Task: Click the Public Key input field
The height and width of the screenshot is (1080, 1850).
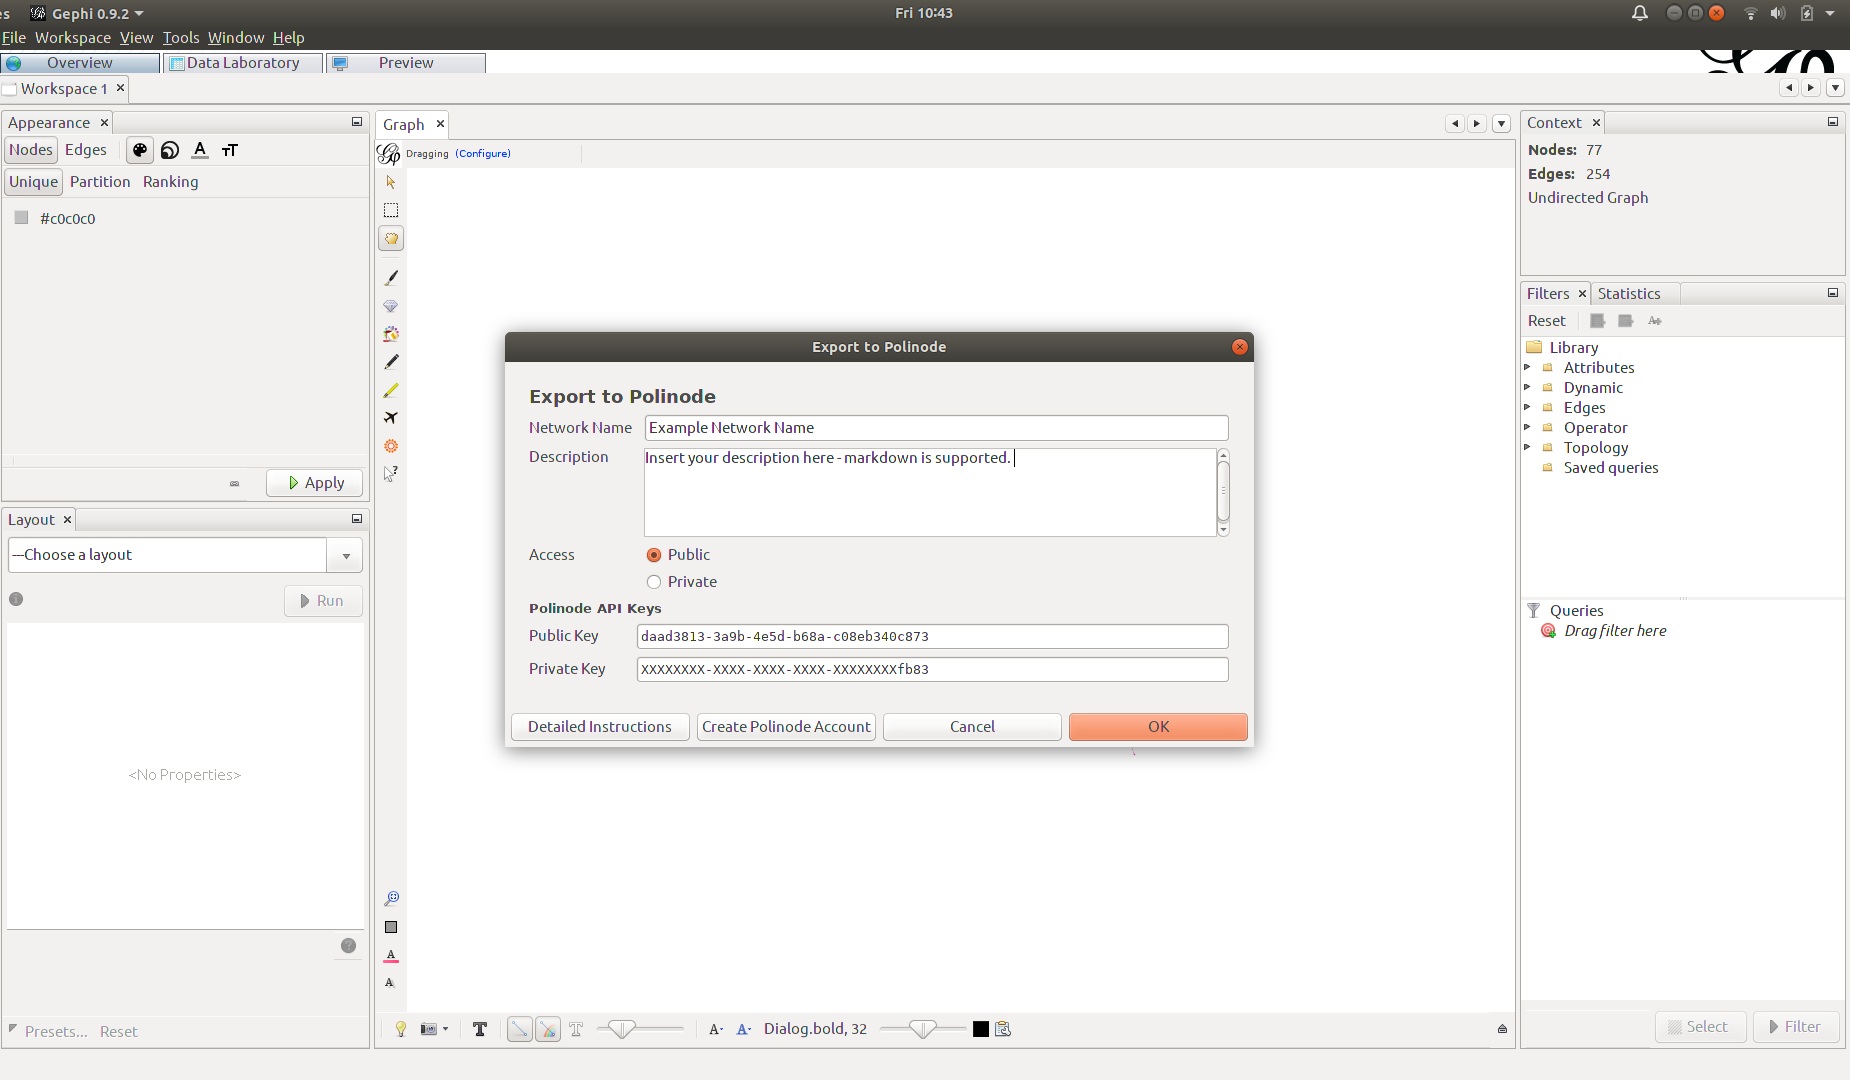Action: (932, 637)
